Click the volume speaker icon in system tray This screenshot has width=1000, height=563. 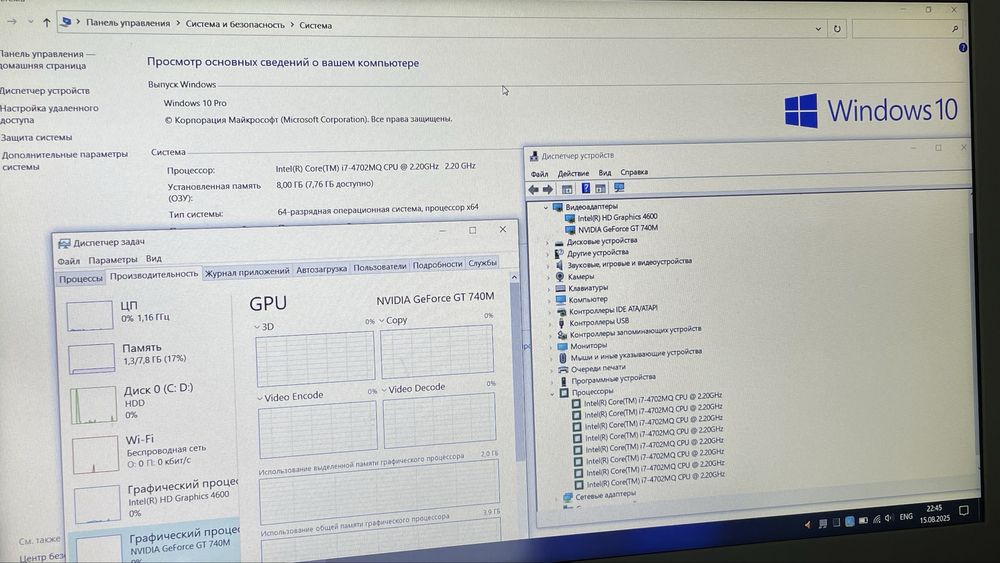coord(889,518)
